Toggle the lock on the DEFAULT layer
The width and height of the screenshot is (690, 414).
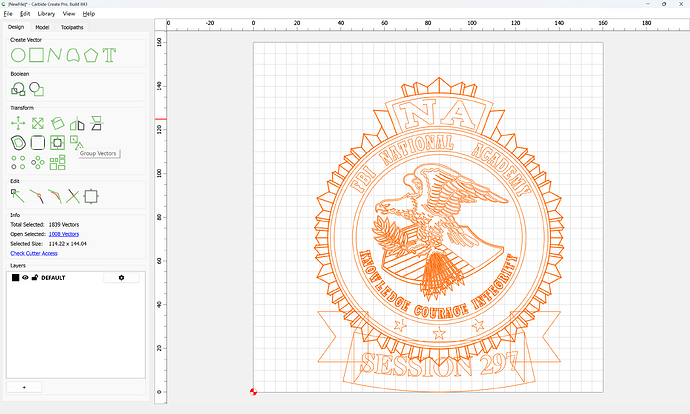pos(35,278)
